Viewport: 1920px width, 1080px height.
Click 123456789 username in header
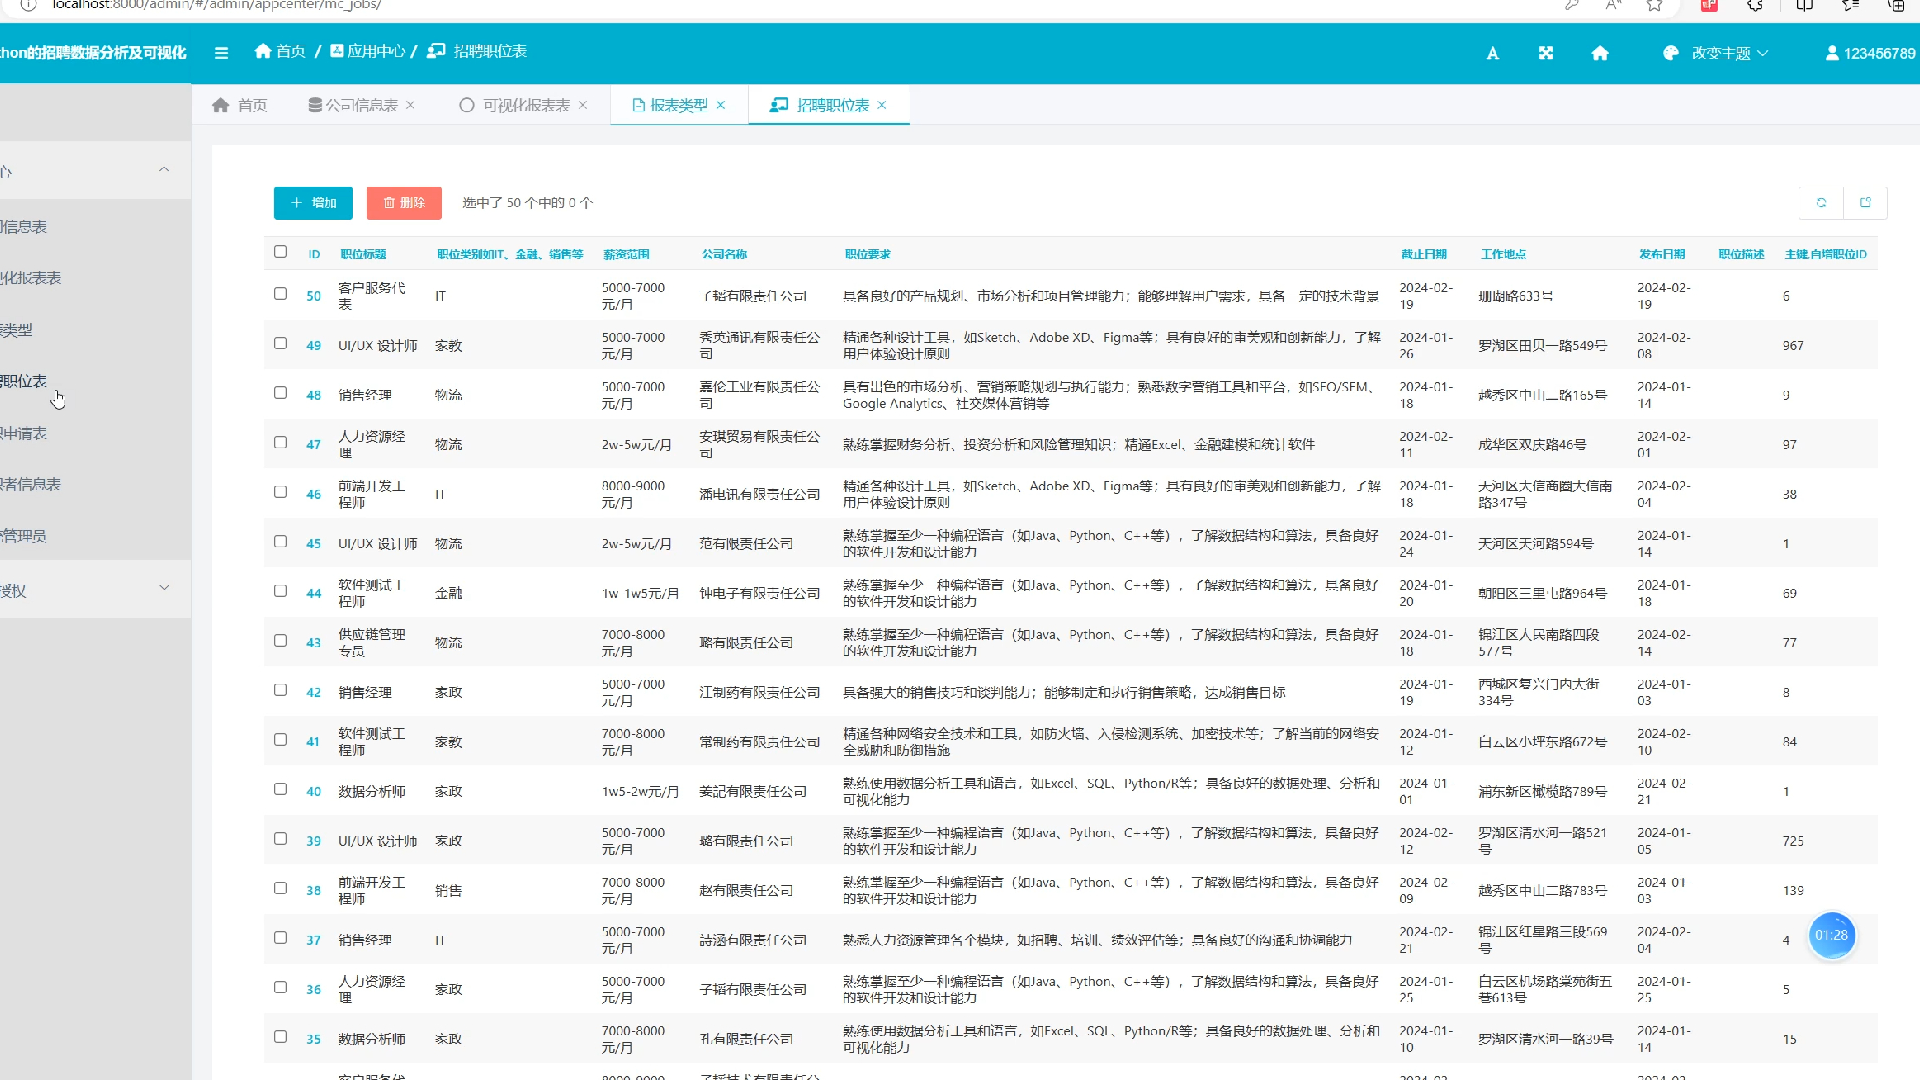click(x=1879, y=53)
